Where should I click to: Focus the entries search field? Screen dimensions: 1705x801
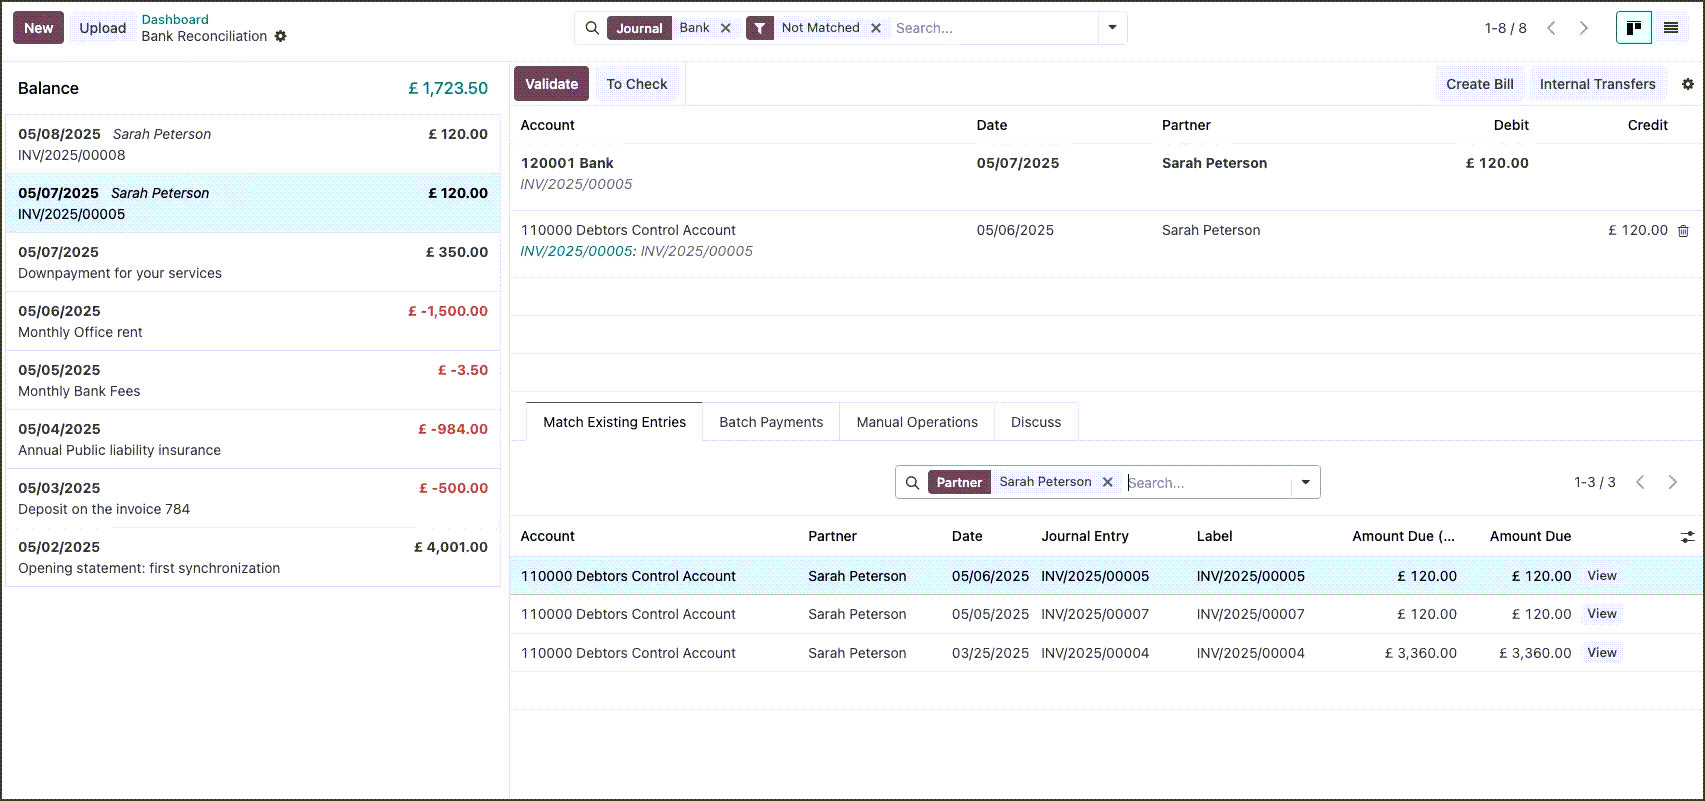tap(1207, 482)
